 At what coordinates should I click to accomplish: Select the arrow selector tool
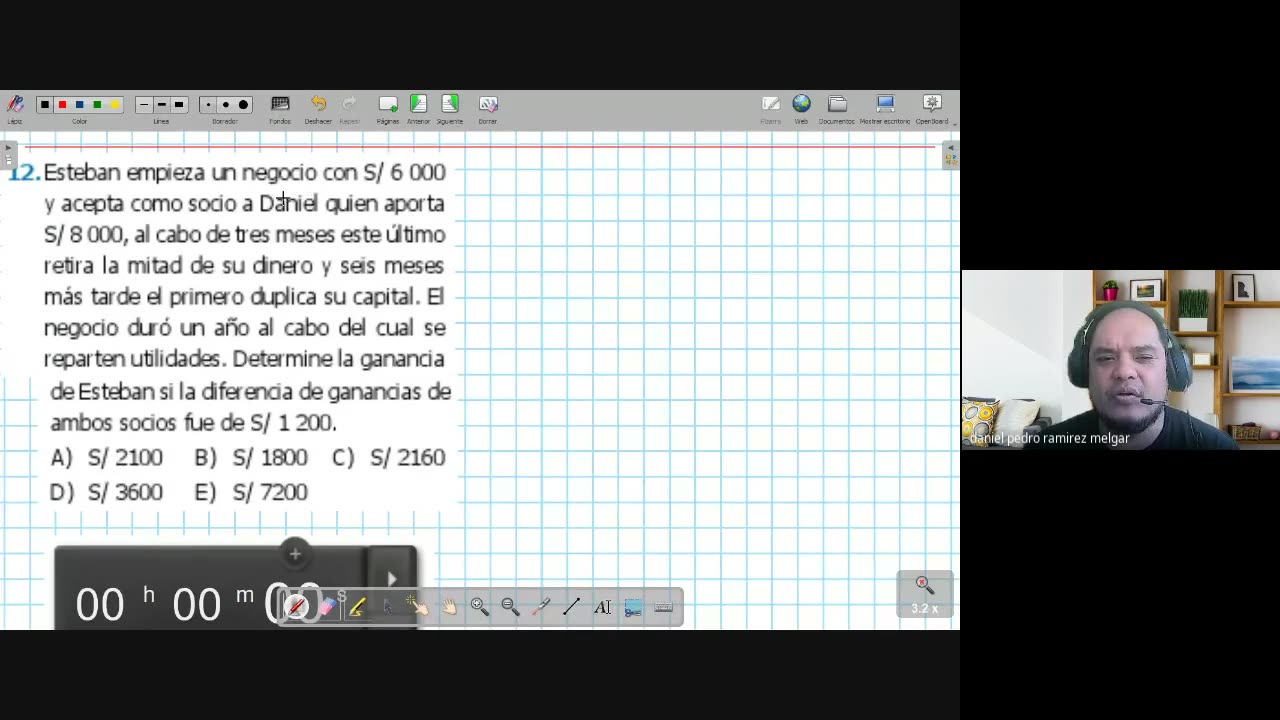(x=388, y=606)
